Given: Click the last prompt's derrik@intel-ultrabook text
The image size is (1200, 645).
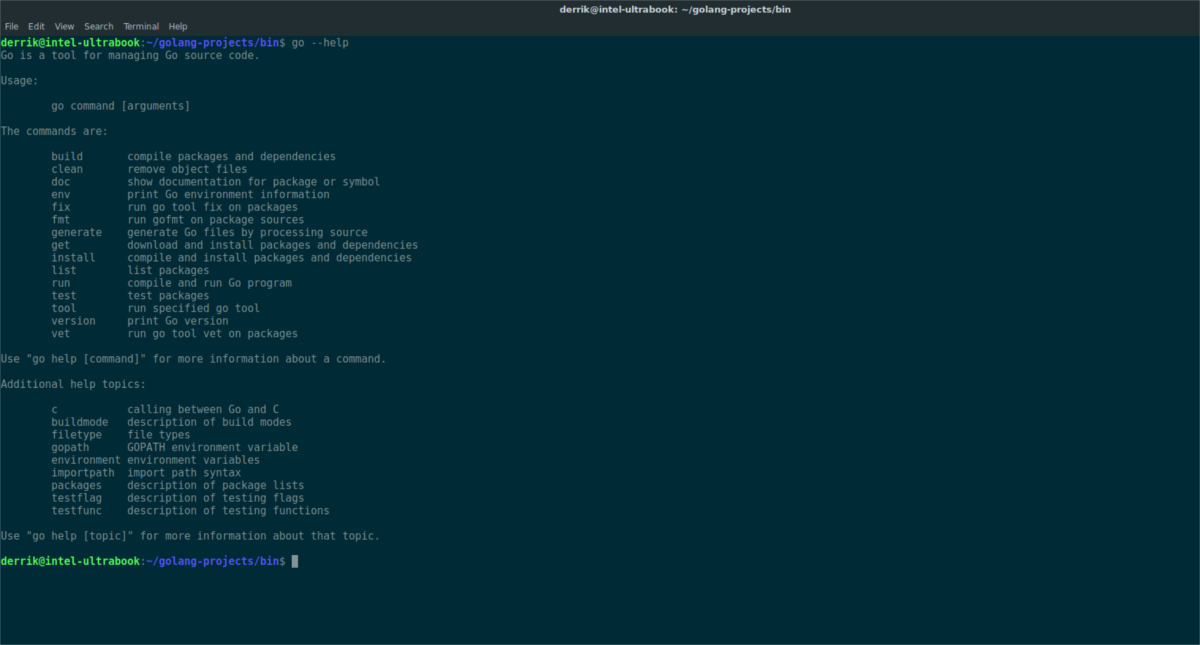Looking at the screenshot, I should pyautogui.click(x=70, y=562).
